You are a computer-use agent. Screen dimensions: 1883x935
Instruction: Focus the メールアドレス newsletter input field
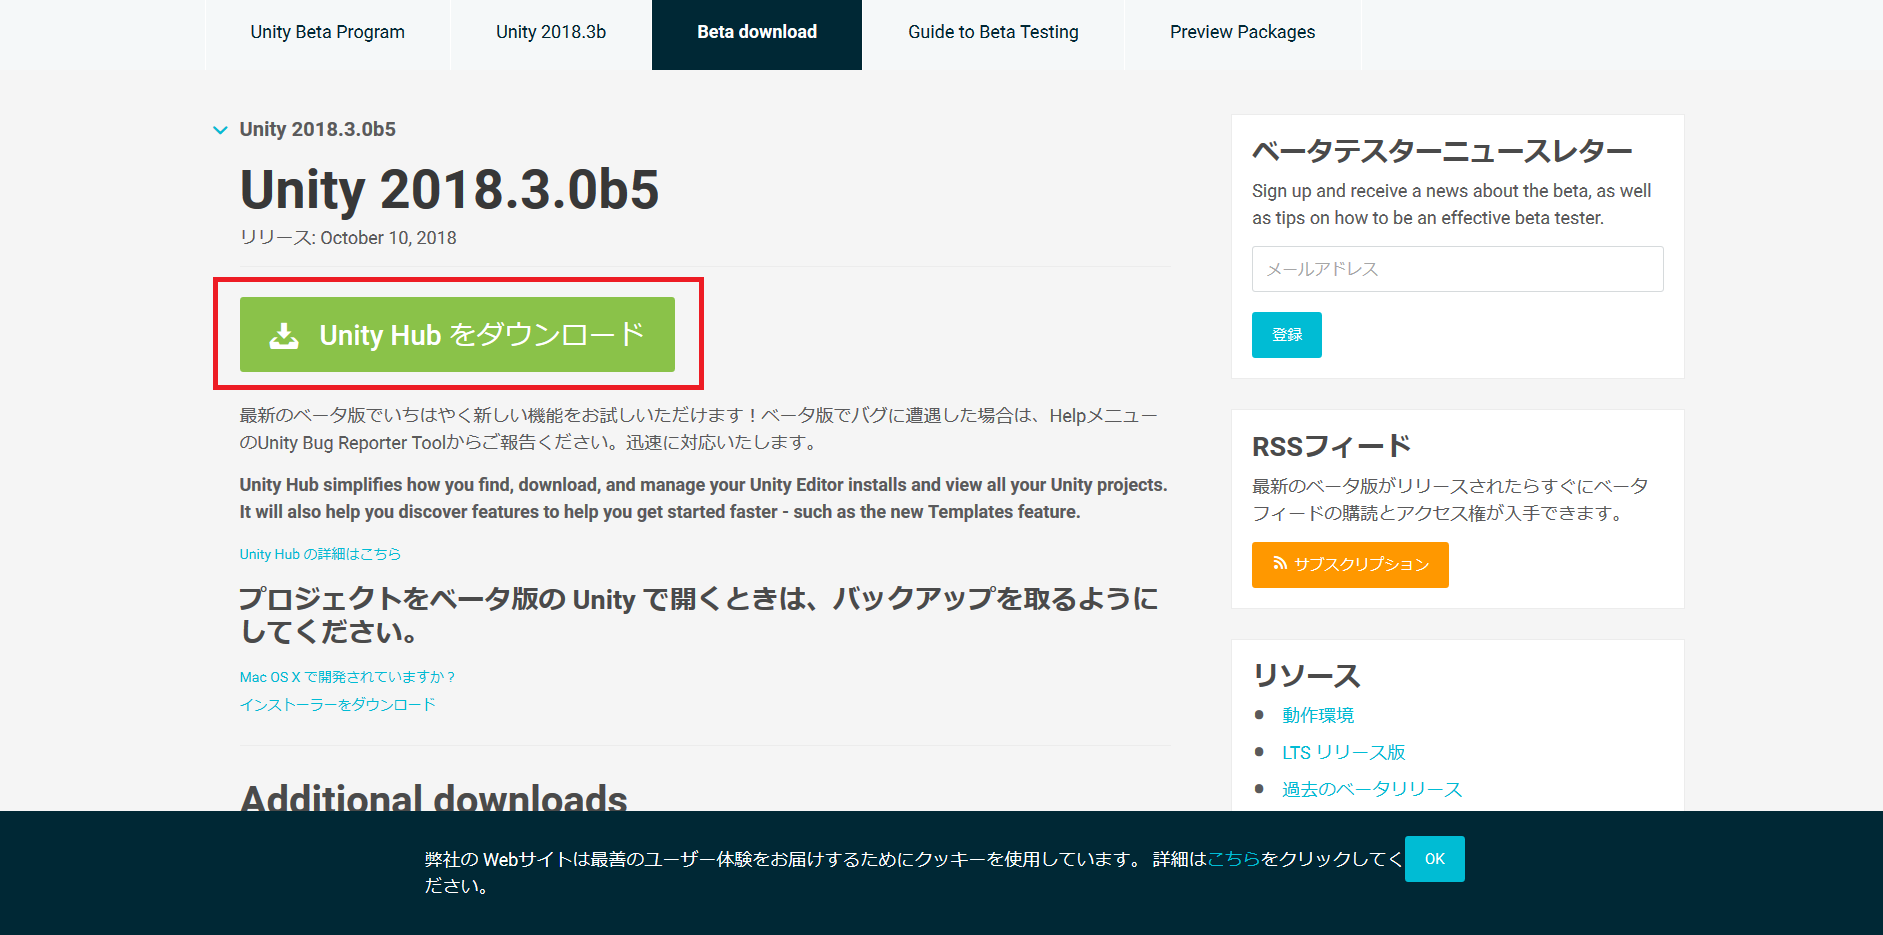[x=1457, y=269]
